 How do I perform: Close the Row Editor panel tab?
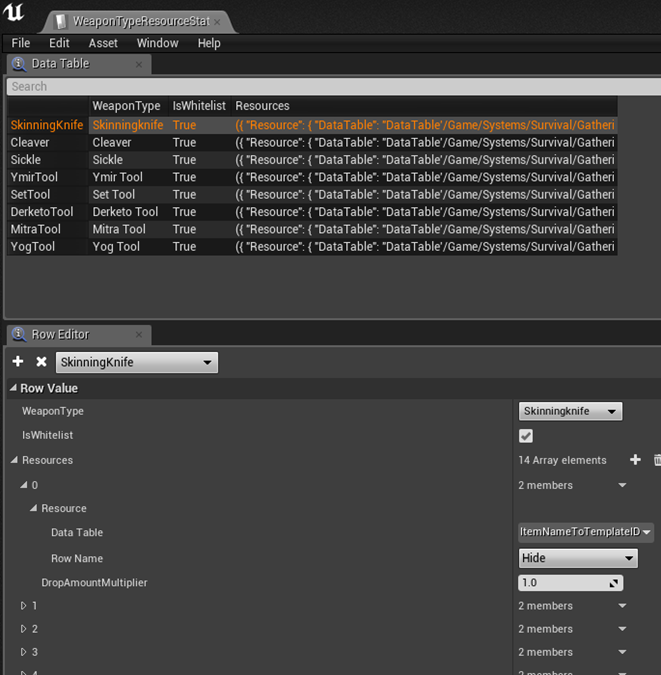138,335
